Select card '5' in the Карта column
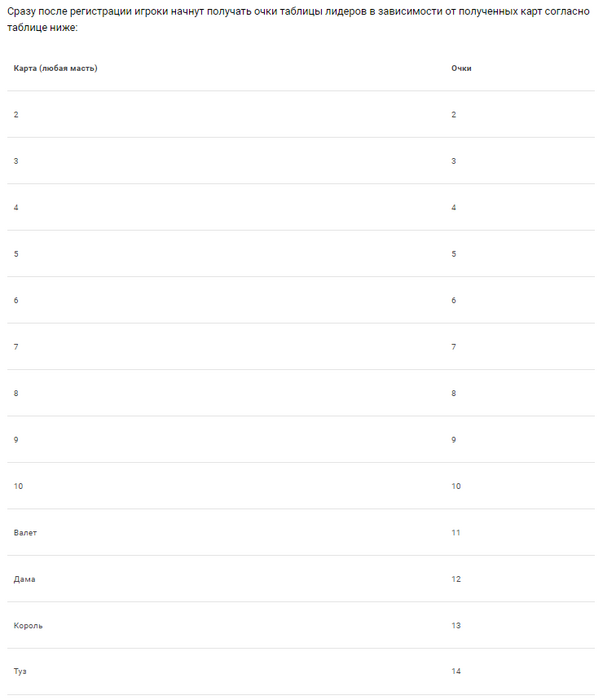Image resolution: width=603 pixels, height=700 pixels. tap(16, 254)
